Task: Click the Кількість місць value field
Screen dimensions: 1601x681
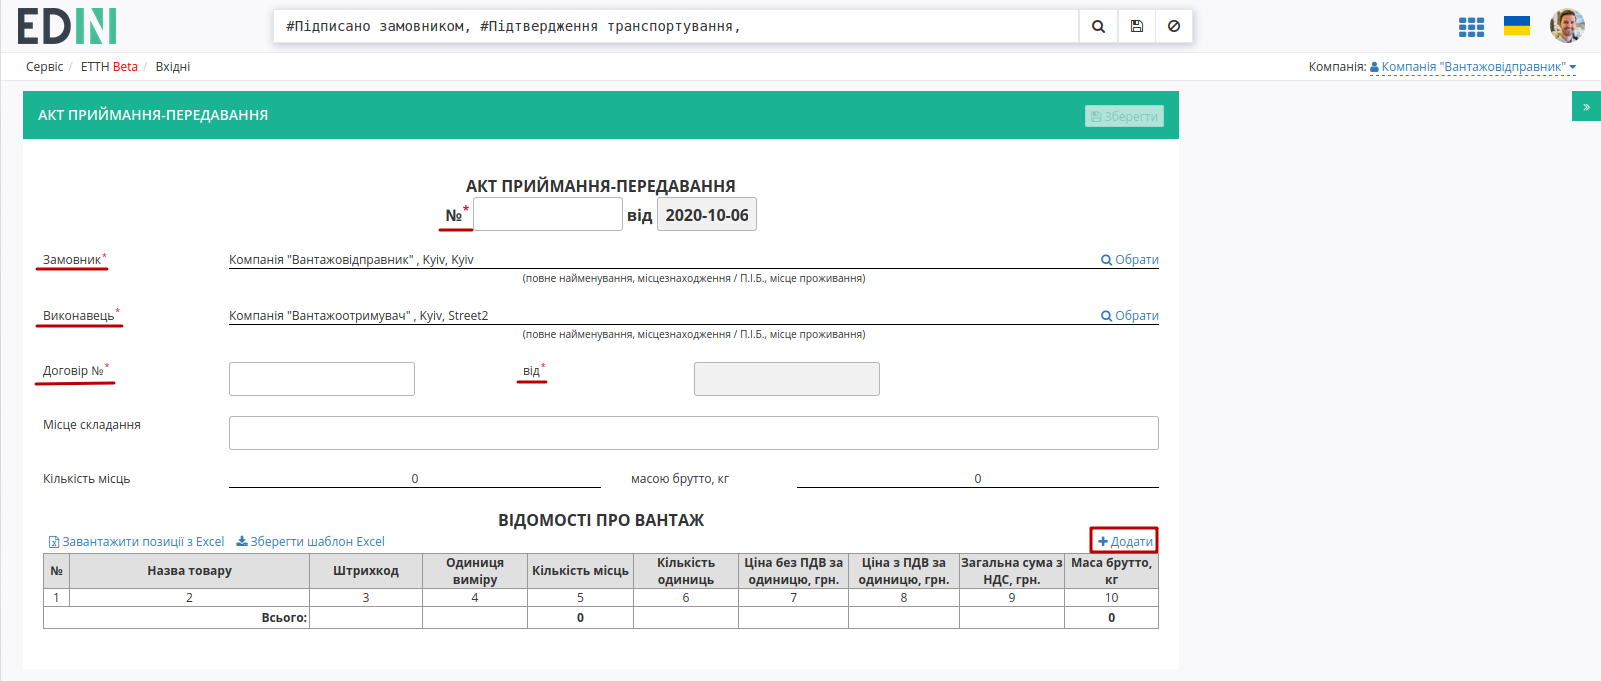Action: point(415,478)
